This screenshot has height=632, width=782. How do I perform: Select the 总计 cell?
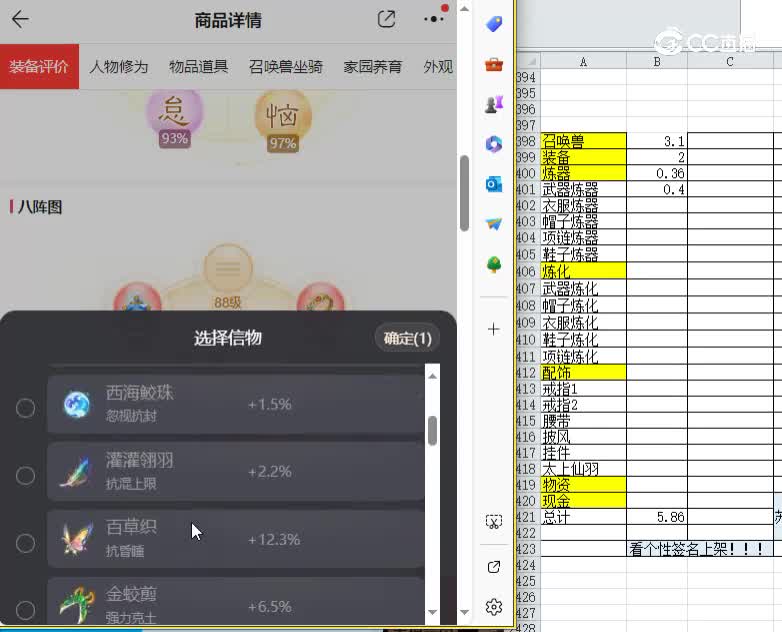click(584, 517)
